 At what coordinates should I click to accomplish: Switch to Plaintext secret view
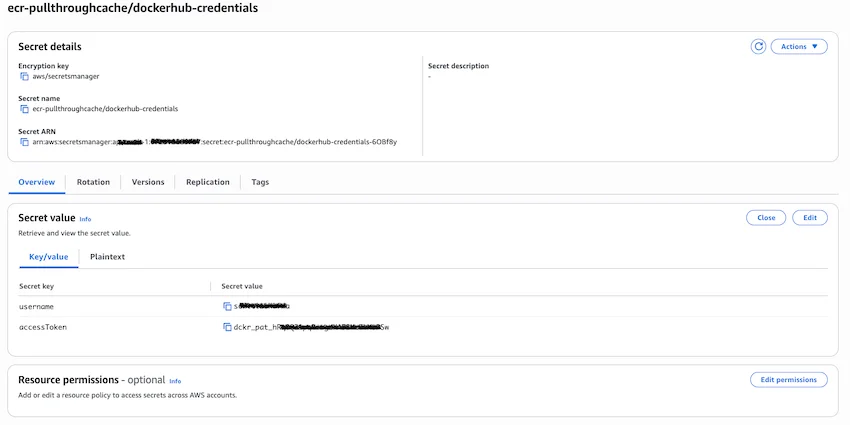[x=107, y=257]
